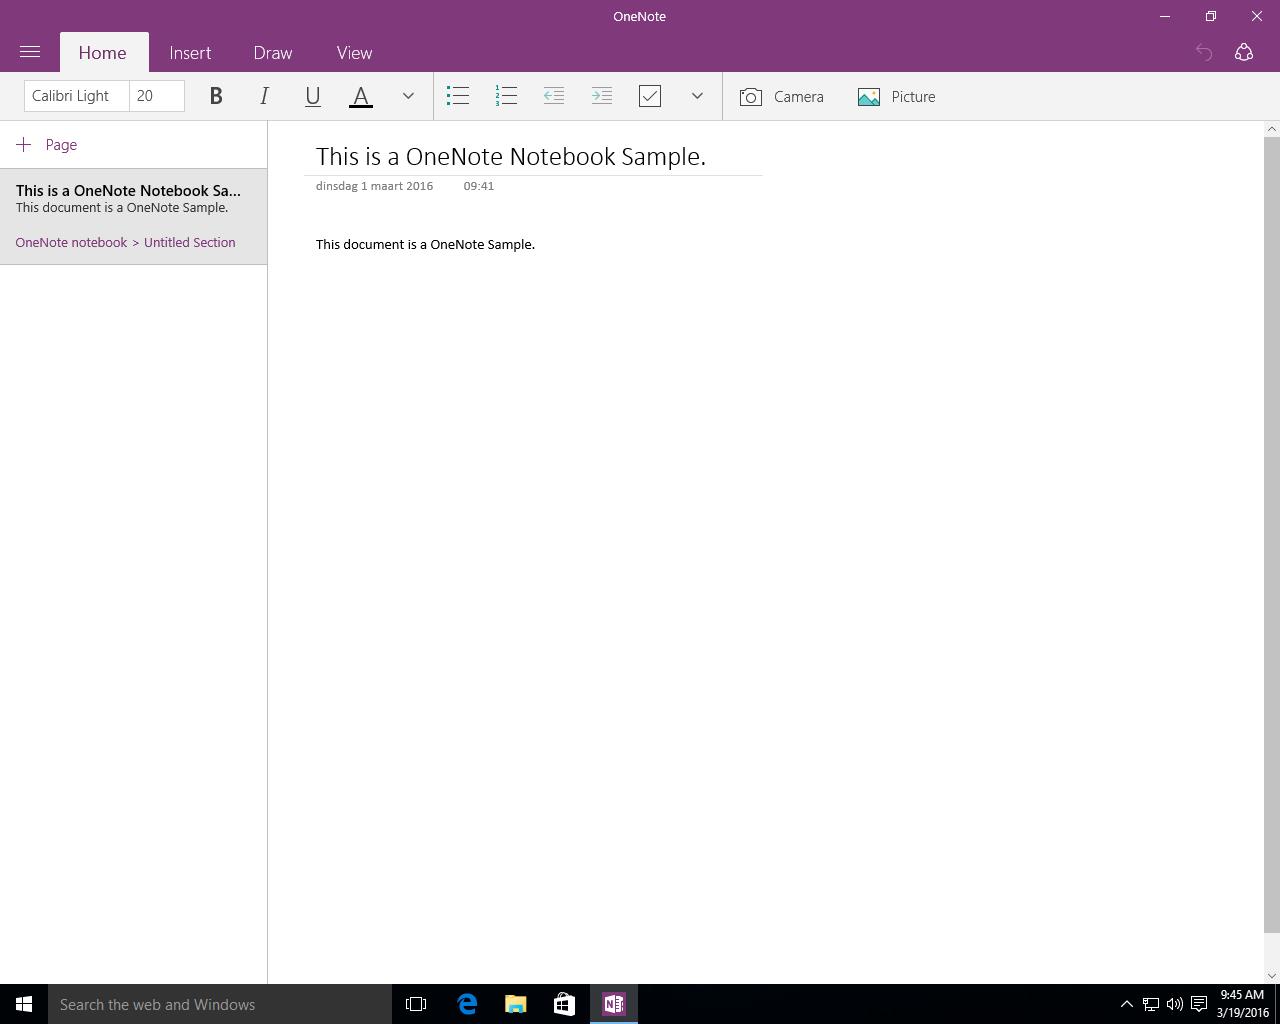Open Camera to capture an image

point(782,96)
